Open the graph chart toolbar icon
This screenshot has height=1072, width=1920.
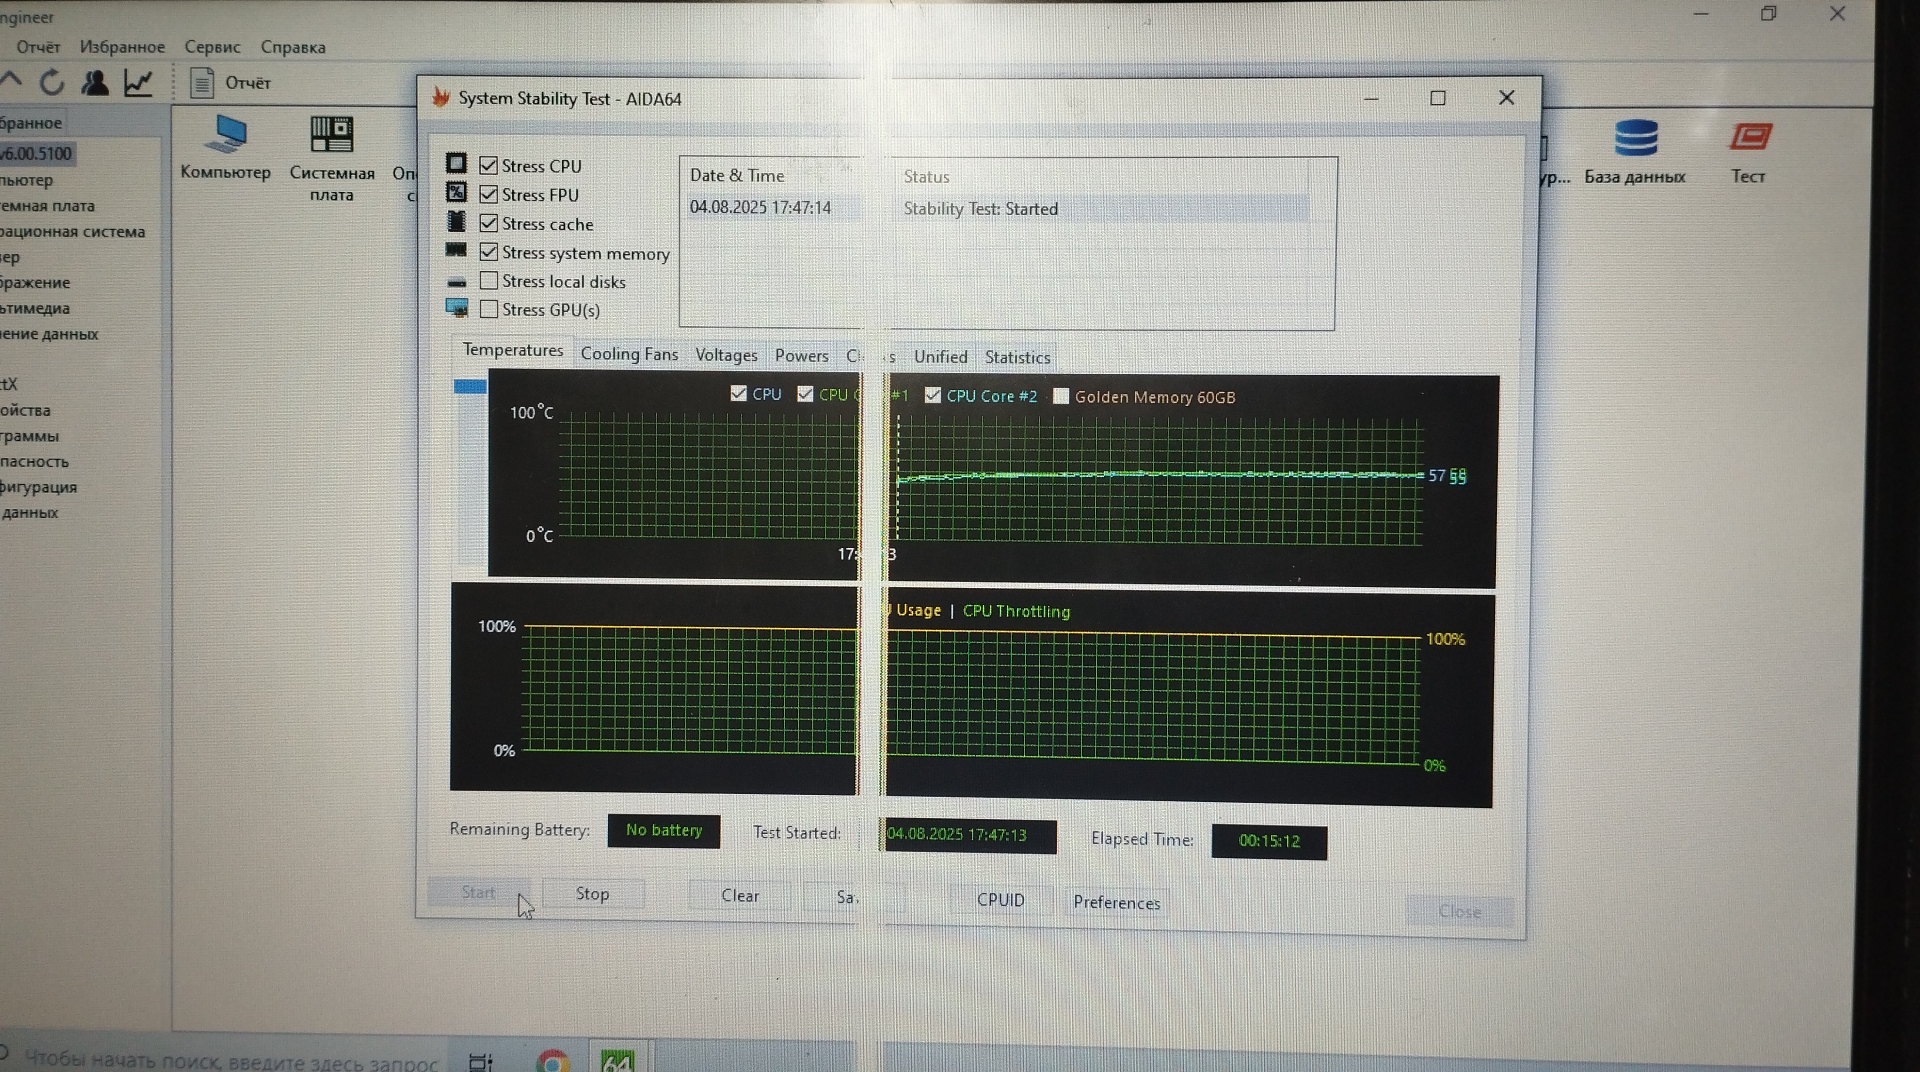click(x=138, y=83)
